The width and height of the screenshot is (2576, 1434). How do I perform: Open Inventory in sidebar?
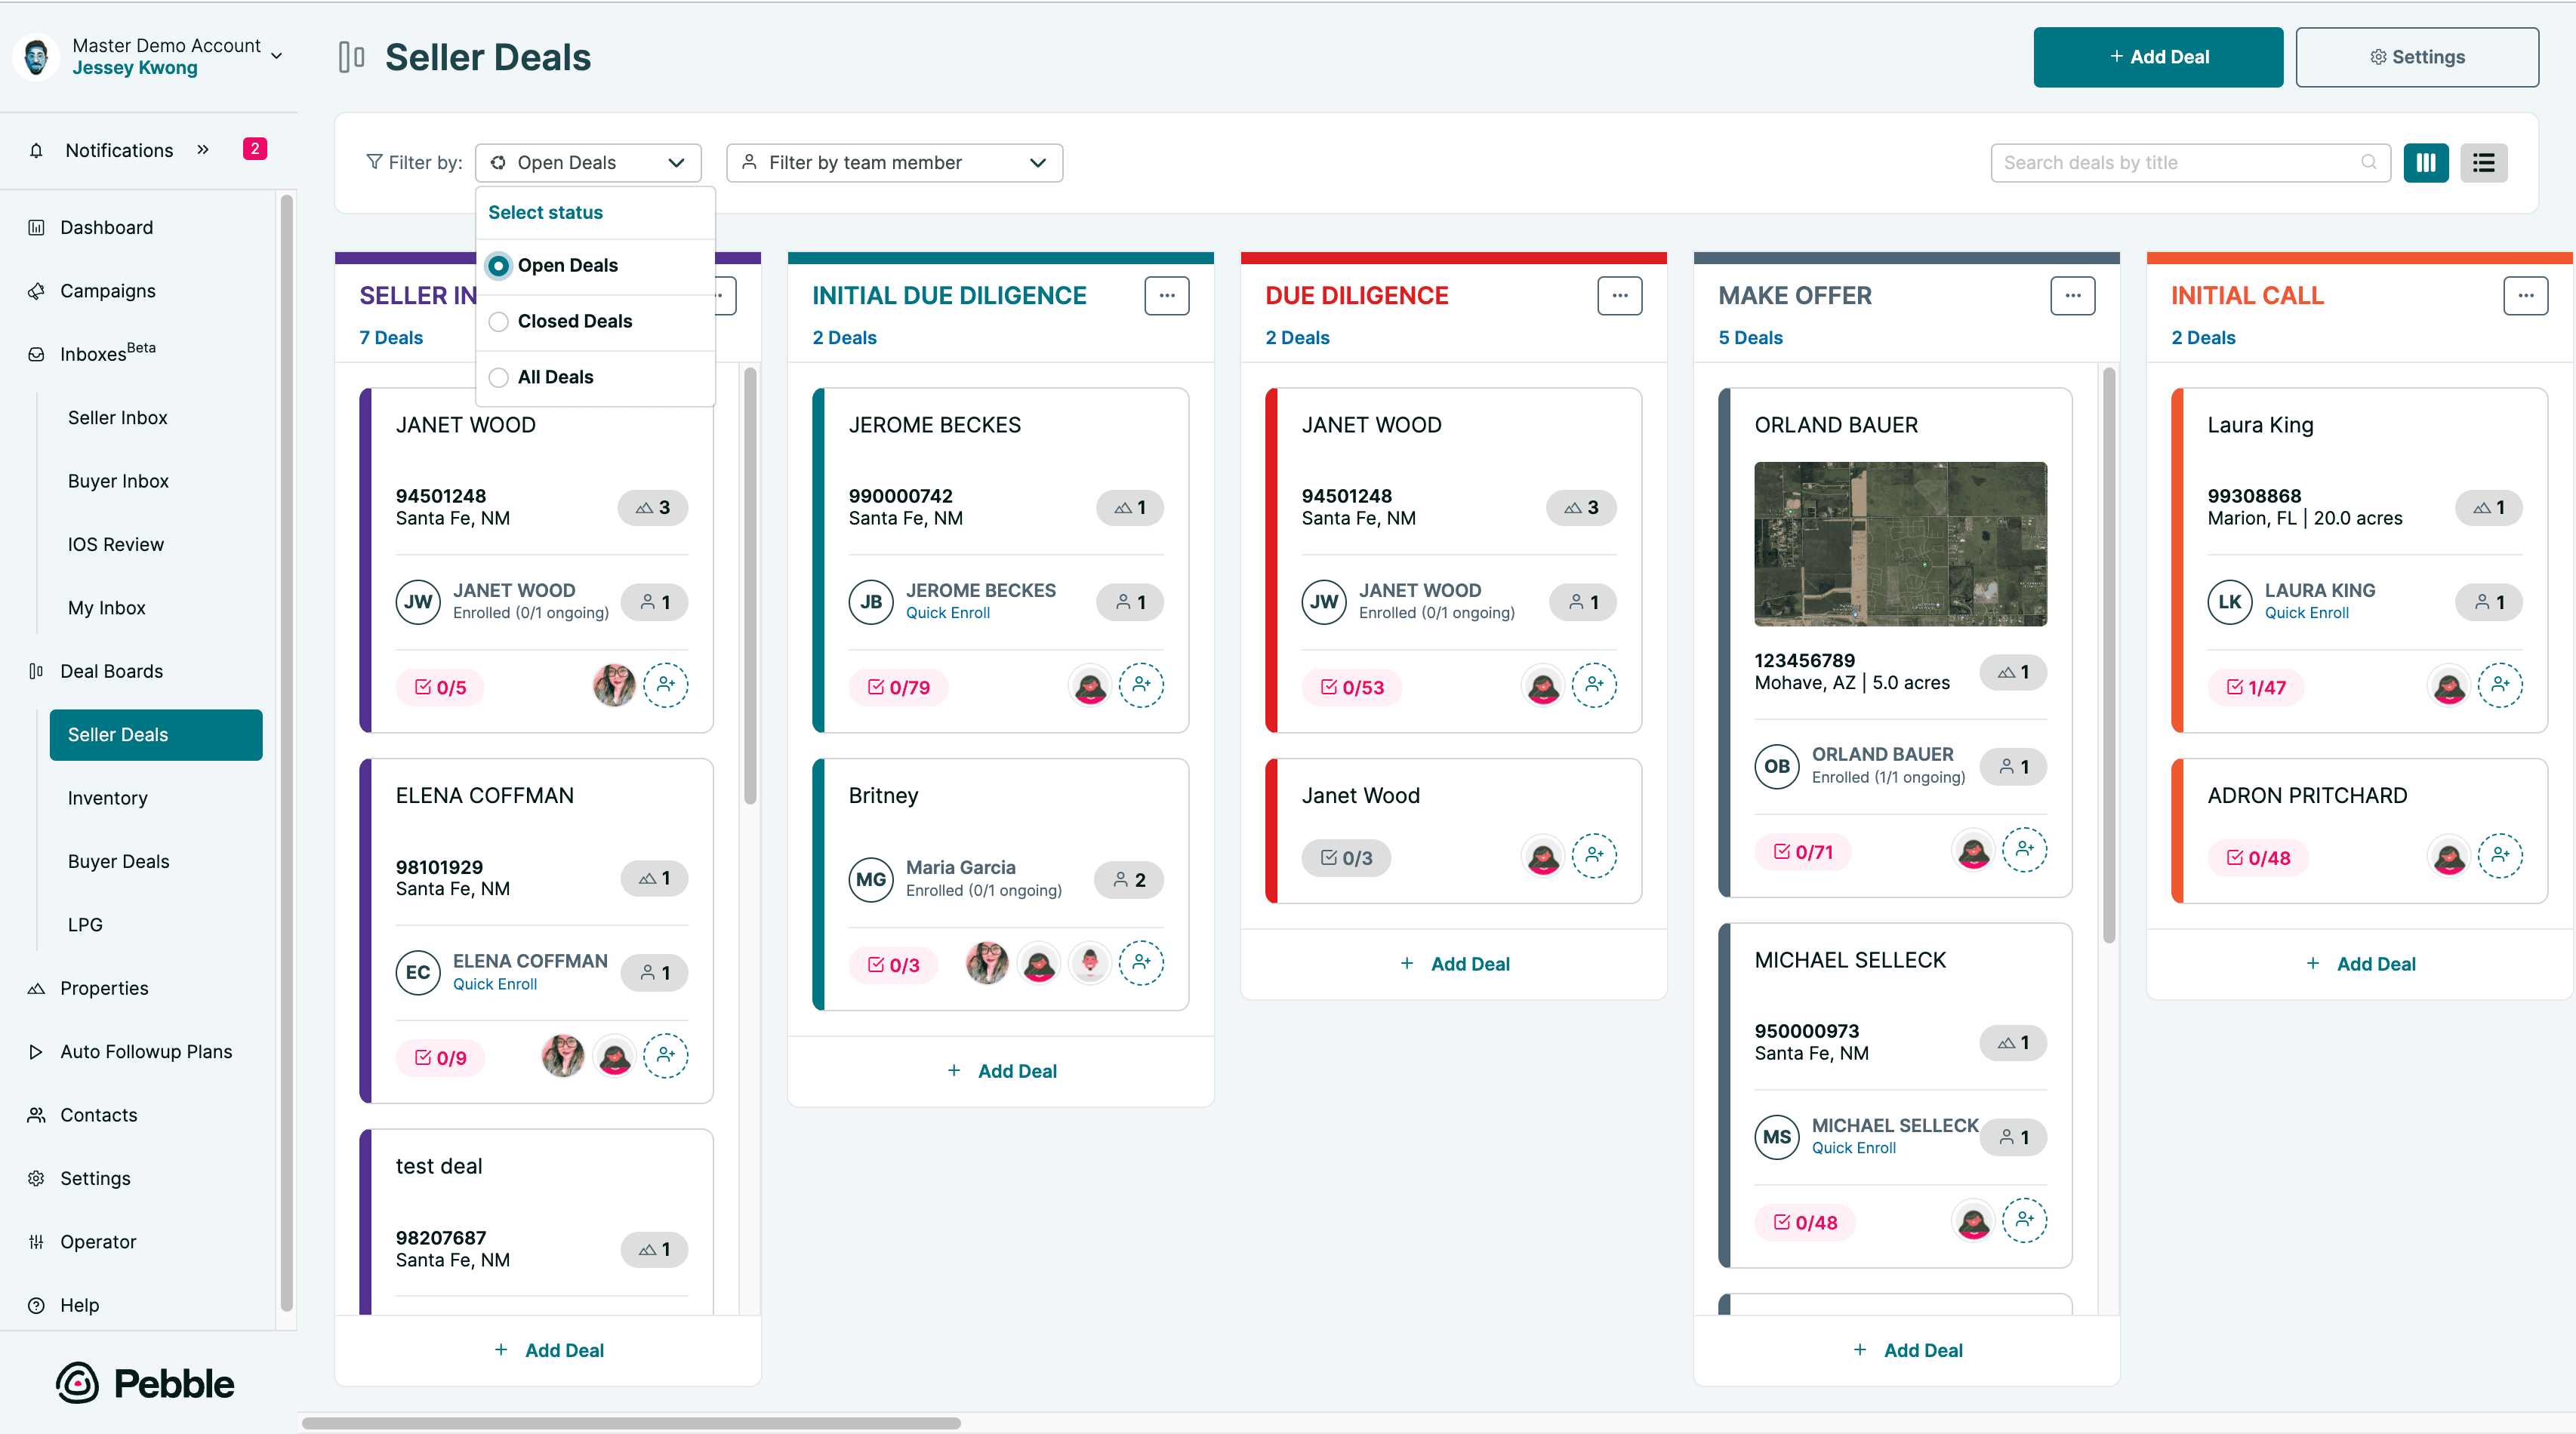pyautogui.click(x=107, y=797)
